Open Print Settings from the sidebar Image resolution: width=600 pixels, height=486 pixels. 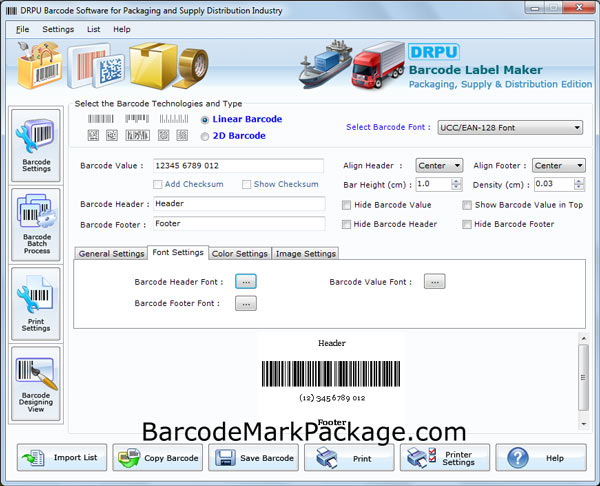pyautogui.click(x=36, y=304)
